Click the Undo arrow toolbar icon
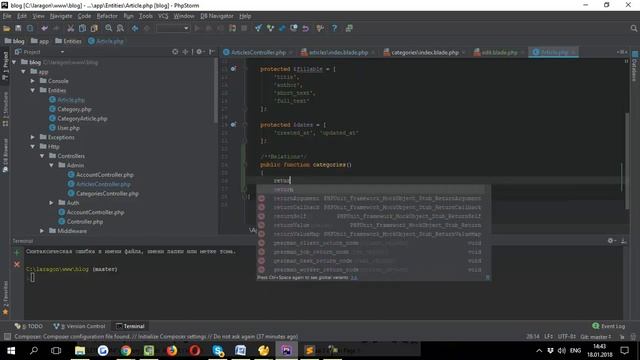The image size is (640, 360). [x=44, y=28]
